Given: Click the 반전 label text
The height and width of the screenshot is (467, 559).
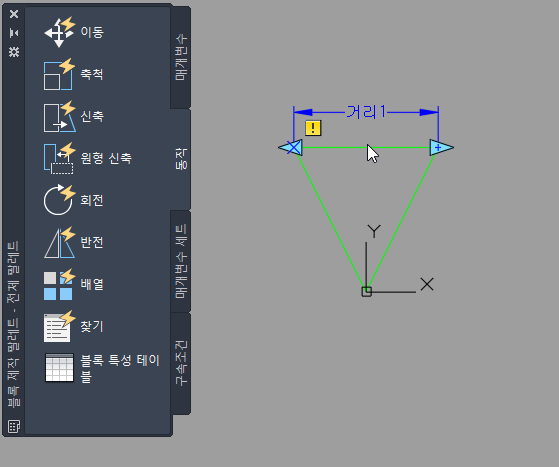Looking at the screenshot, I should 92,242.
